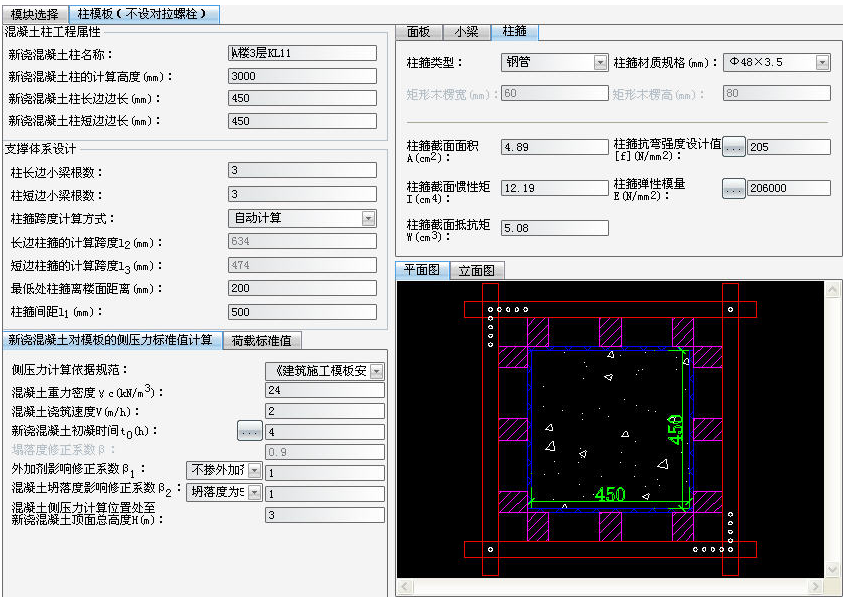Open the 柱箍抗弯强度设计值 browse button
Screen dimensions: 844x597
coord(734,147)
